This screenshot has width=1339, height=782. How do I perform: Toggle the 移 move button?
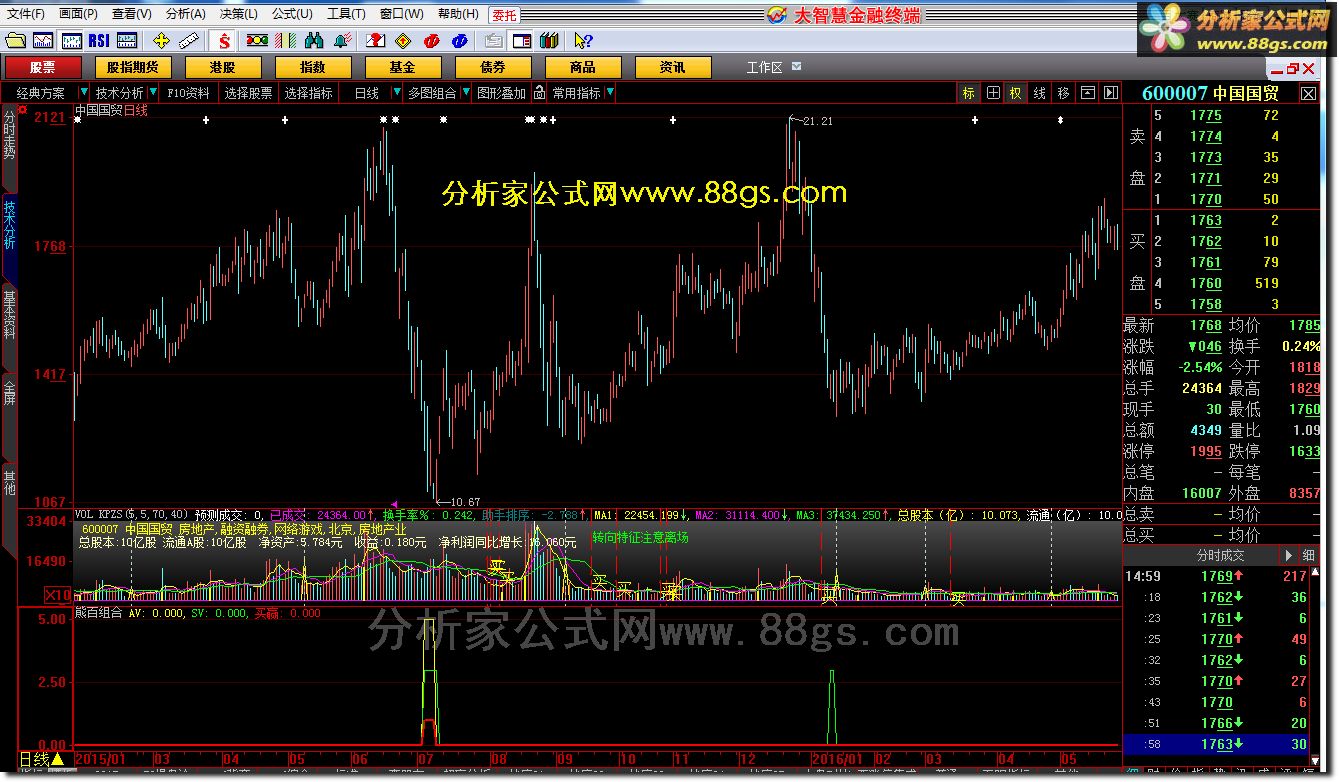tap(1064, 93)
